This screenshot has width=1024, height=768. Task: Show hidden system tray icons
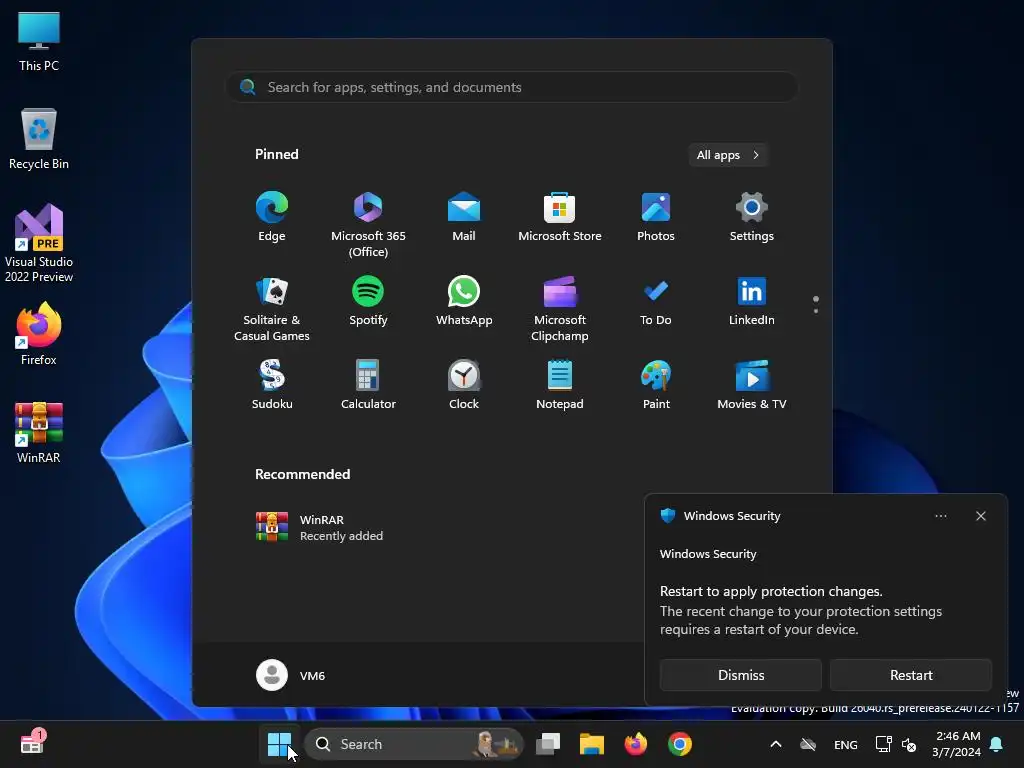(775, 744)
